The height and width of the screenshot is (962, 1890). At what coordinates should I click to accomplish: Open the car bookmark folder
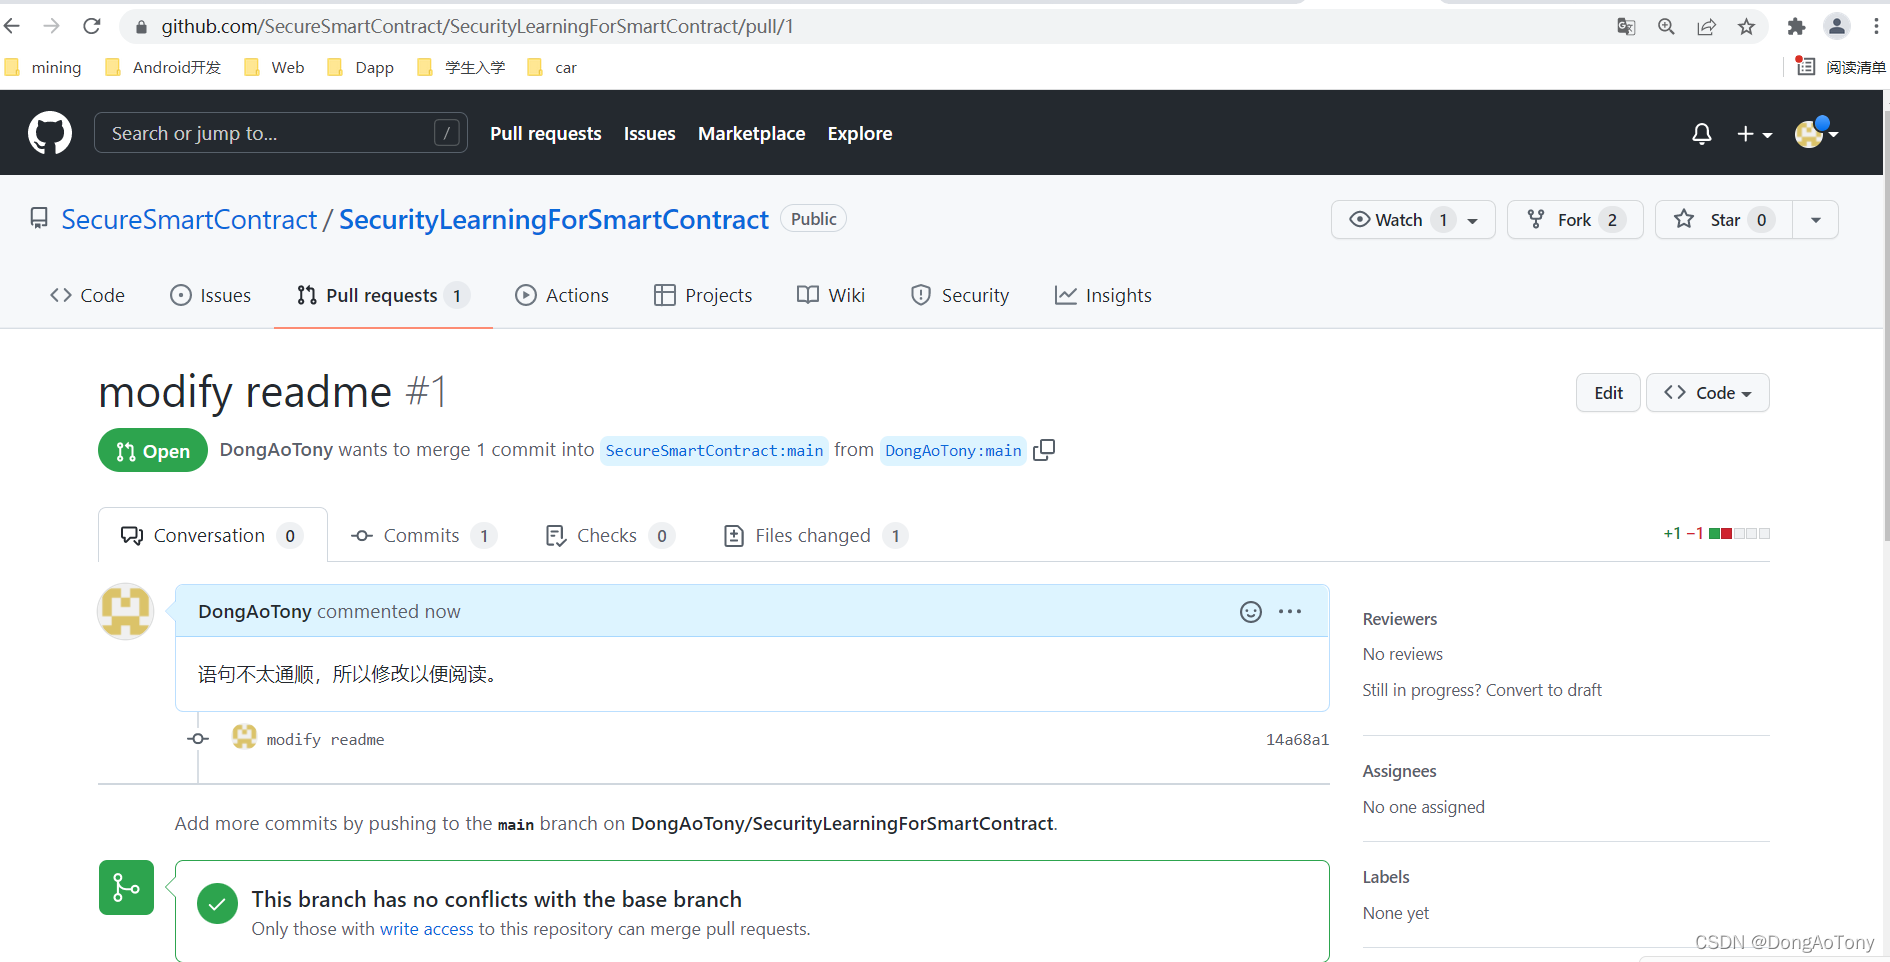coord(552,67)
